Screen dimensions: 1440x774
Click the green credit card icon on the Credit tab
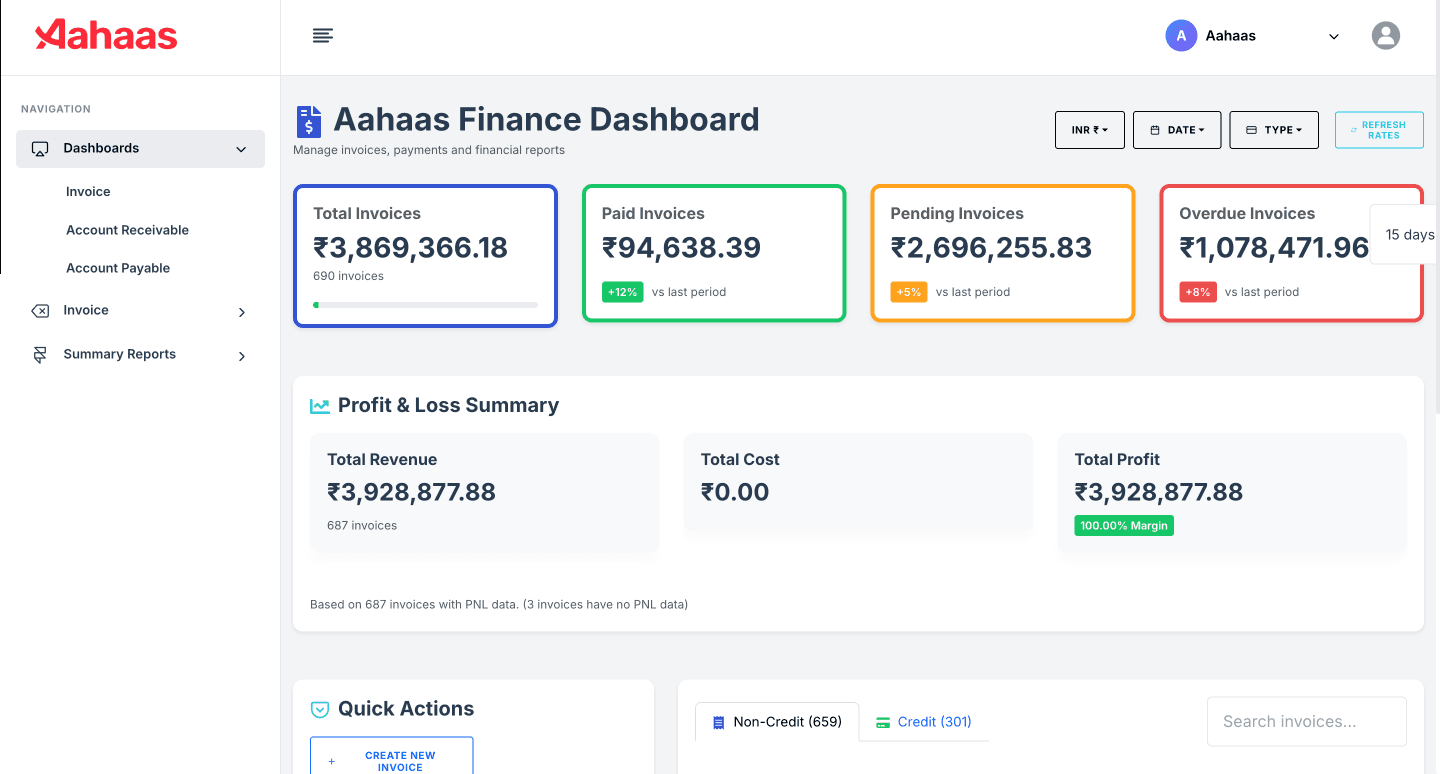click(x=882, y=721)
